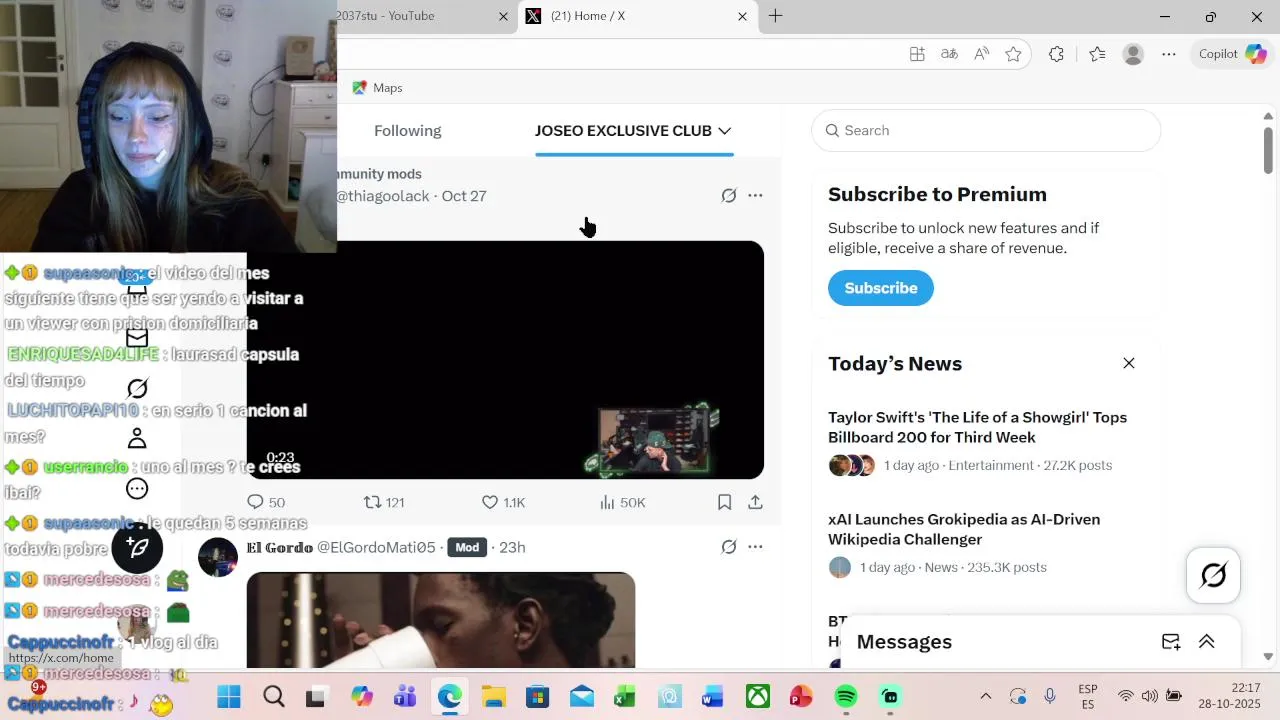Open the Windows Start menu

[x=229, y=697]
